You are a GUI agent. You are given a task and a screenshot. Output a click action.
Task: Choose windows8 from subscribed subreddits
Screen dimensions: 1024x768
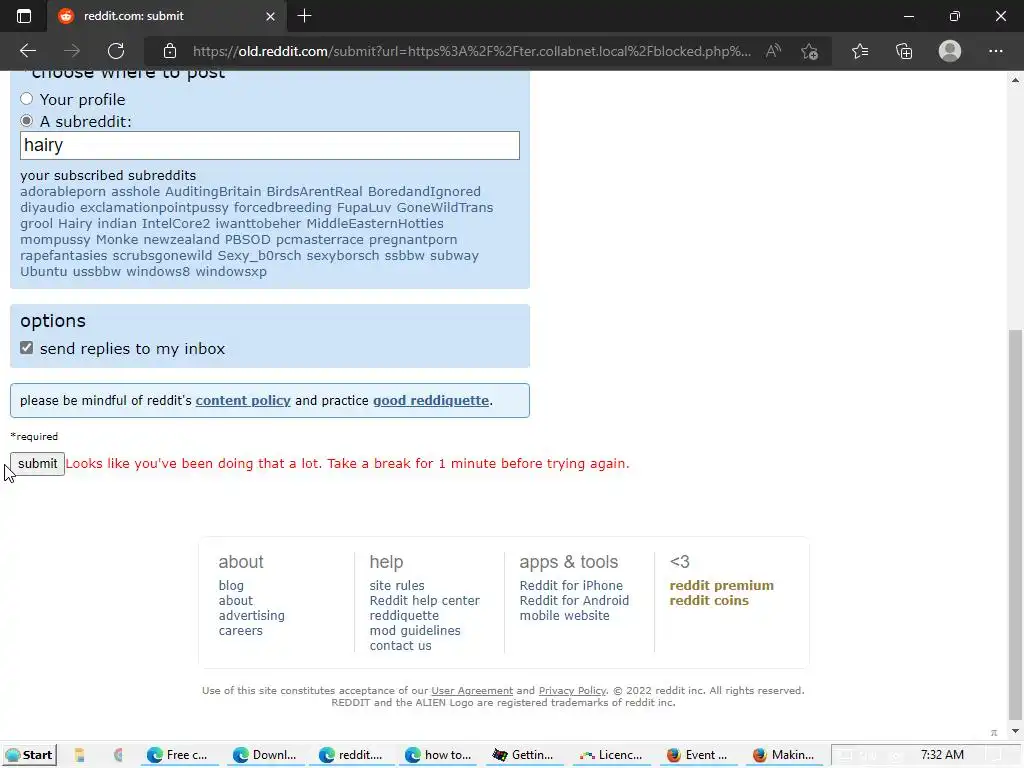point(158,272)
